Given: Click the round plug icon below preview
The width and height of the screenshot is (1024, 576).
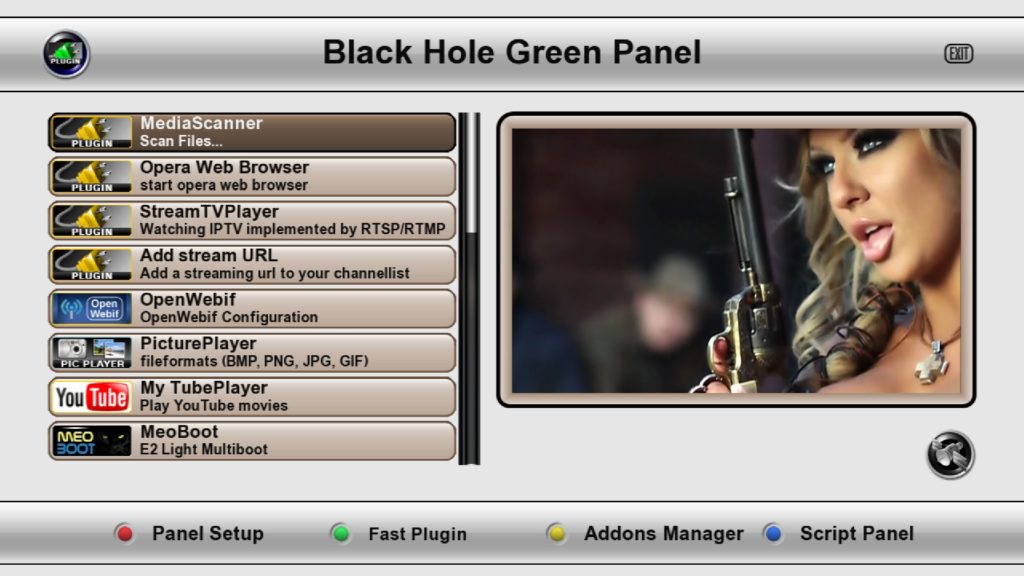Looking at the screenshot, I should point(951,455).
